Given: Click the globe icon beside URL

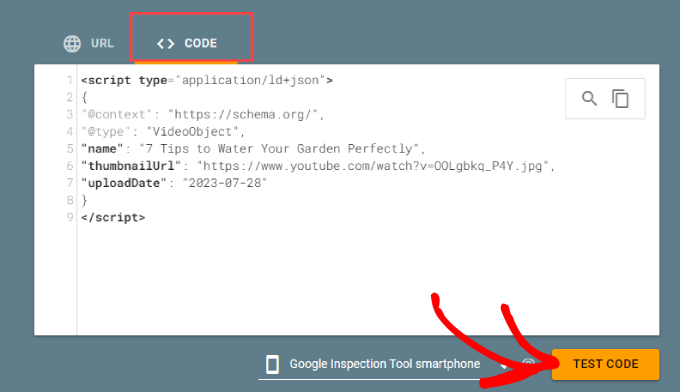Looking at the screenshot, I should tap(72, 43).
